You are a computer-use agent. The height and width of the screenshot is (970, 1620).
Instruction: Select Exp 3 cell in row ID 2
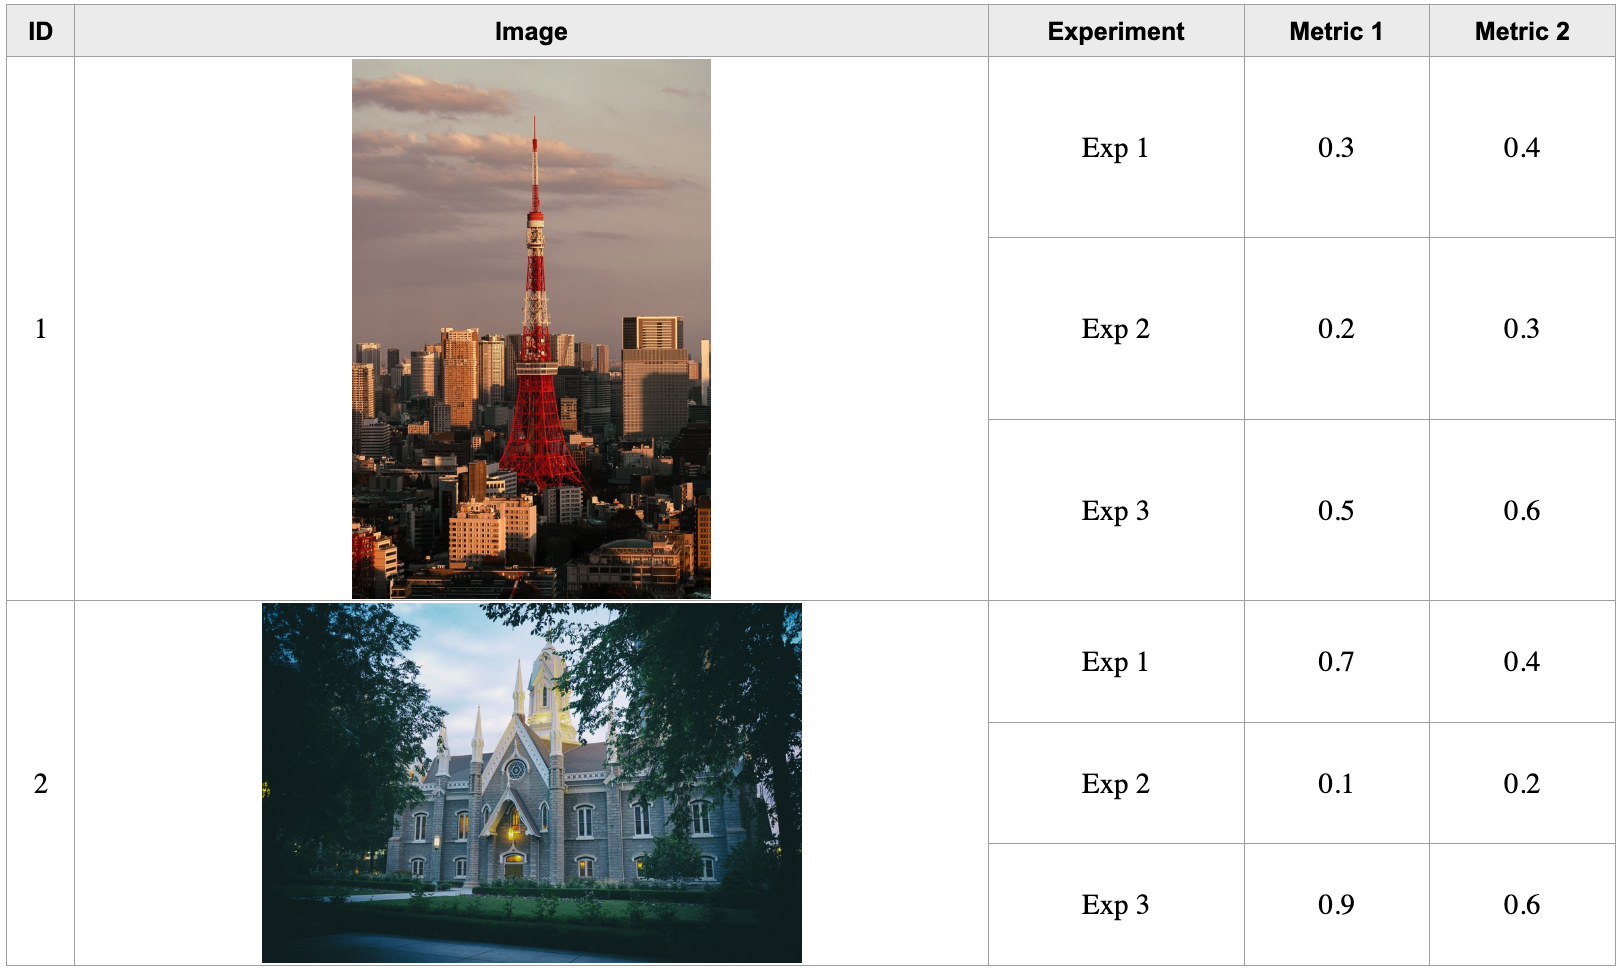1116,904
